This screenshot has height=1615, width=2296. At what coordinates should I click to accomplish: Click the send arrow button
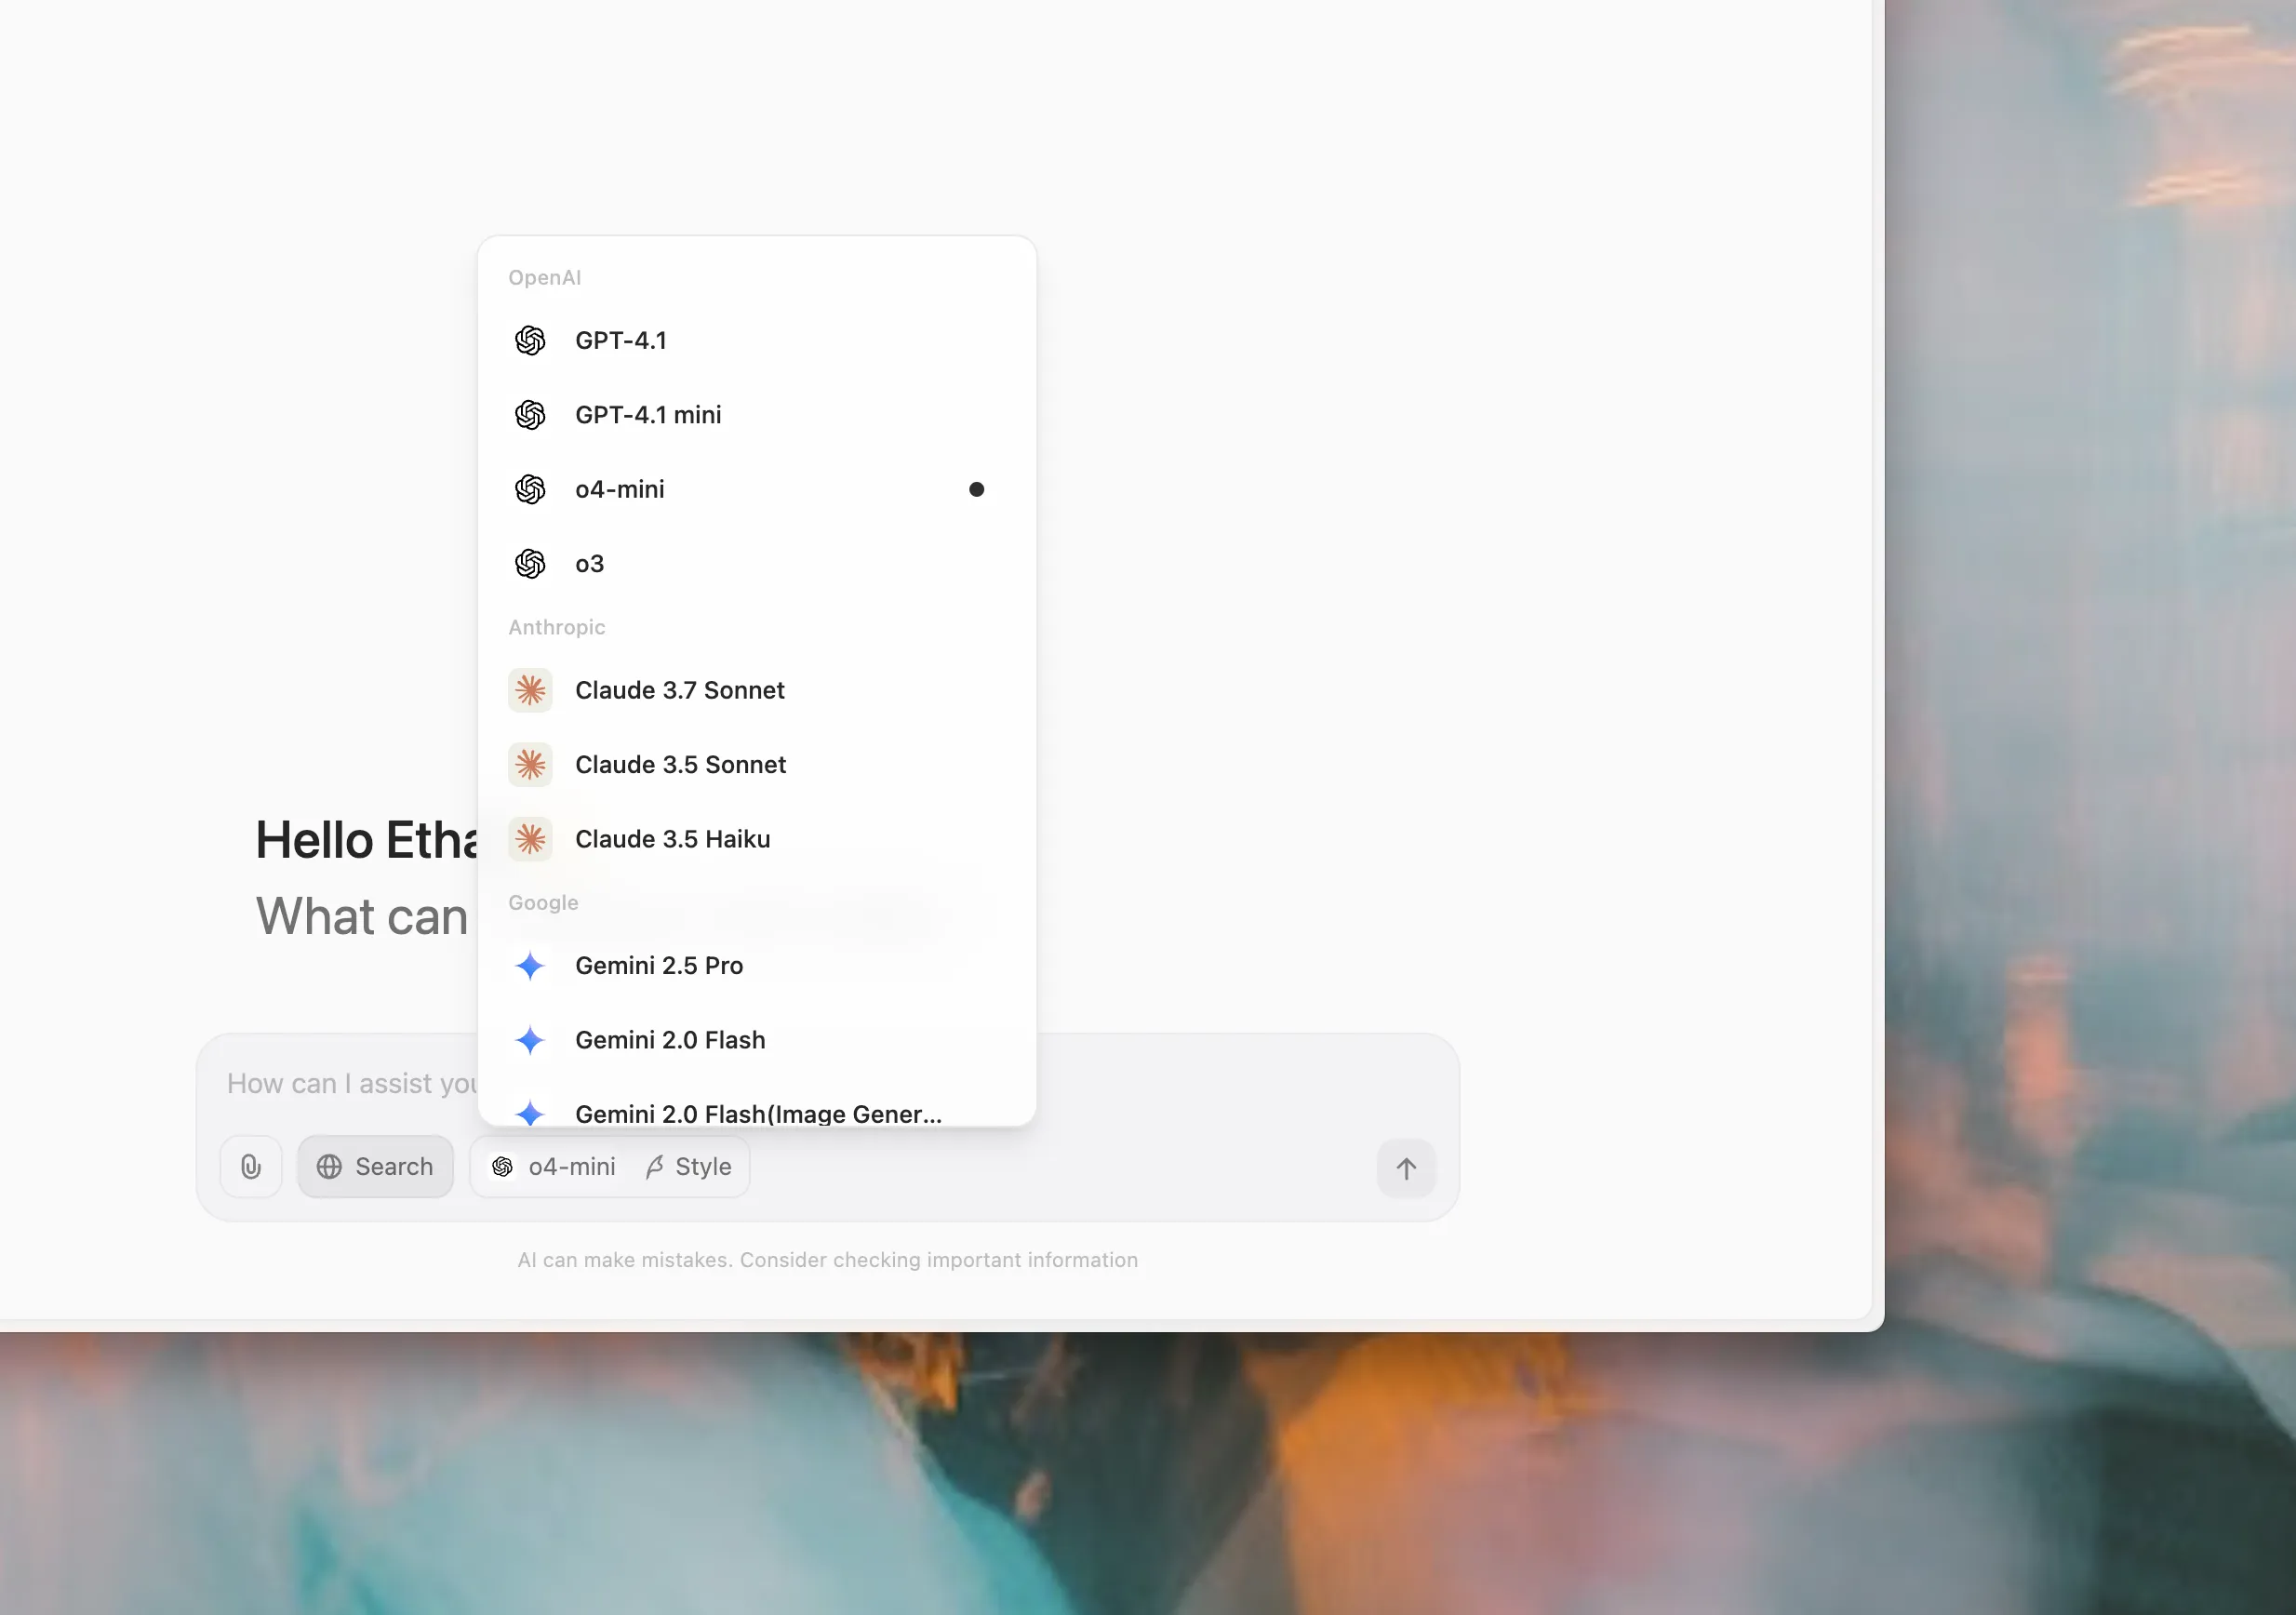1405,1168
